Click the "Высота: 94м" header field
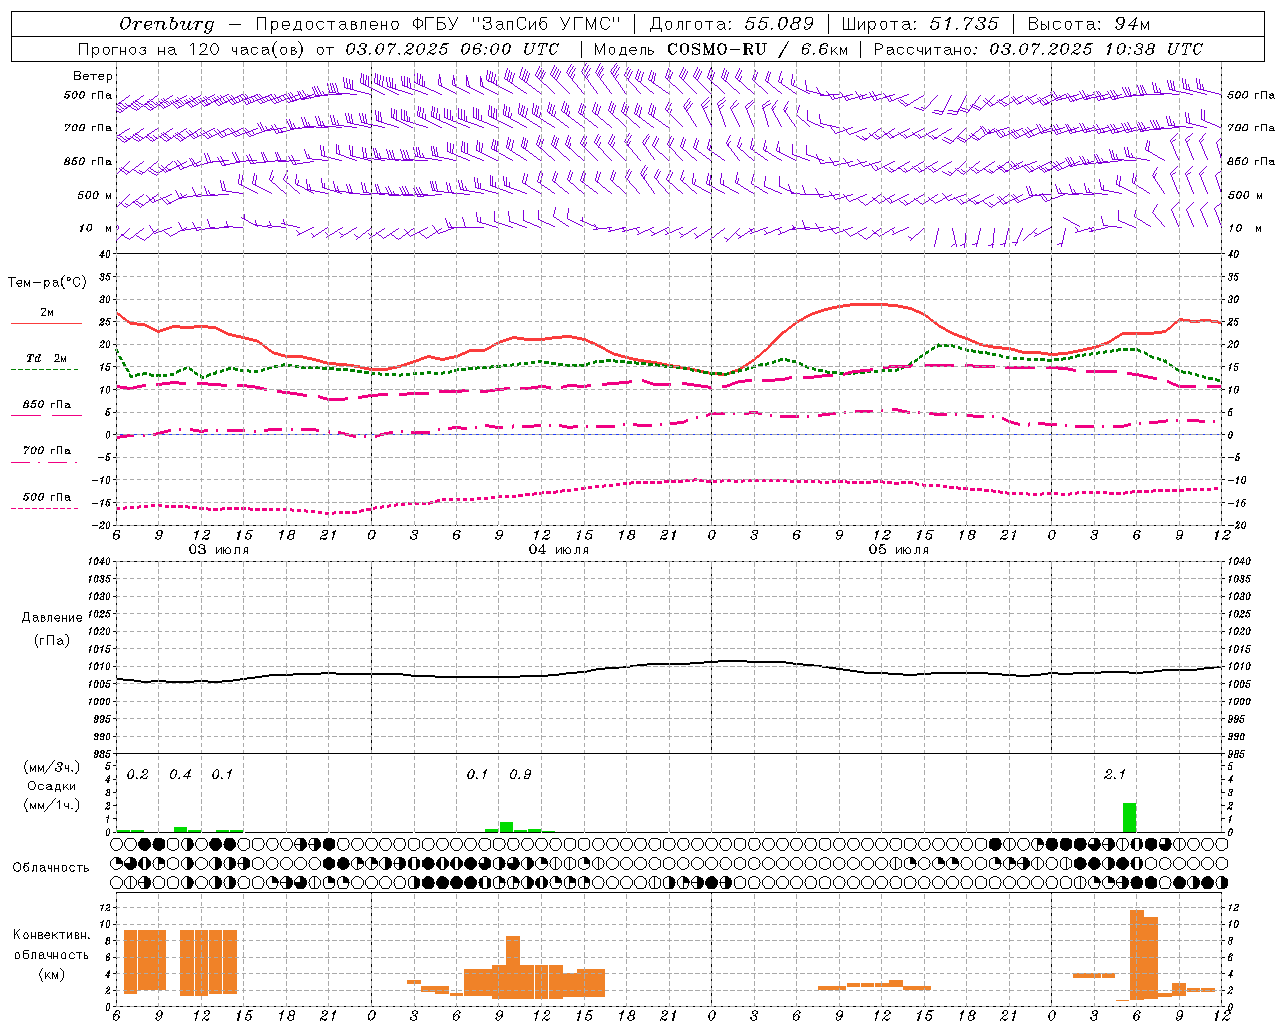The image size is (1280, 1024). coord(1089,24)
